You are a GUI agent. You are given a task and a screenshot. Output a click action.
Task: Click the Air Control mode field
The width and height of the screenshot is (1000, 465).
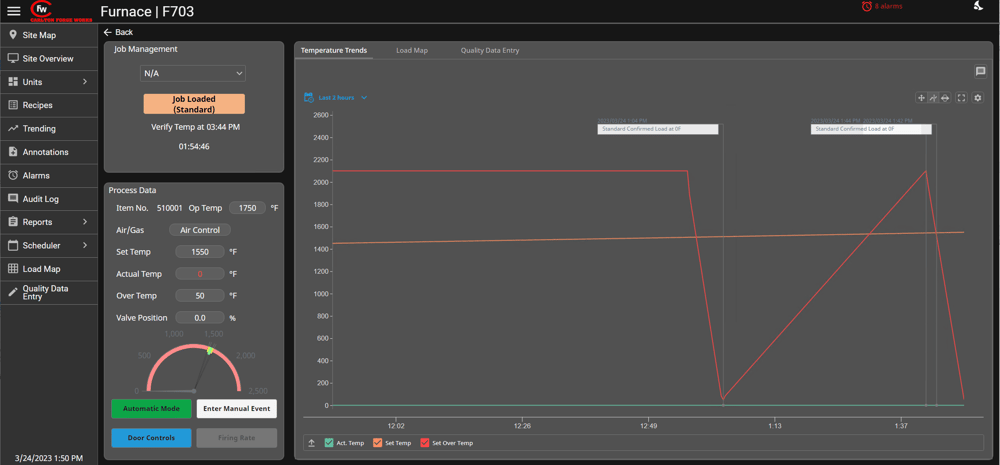(200, 230)
